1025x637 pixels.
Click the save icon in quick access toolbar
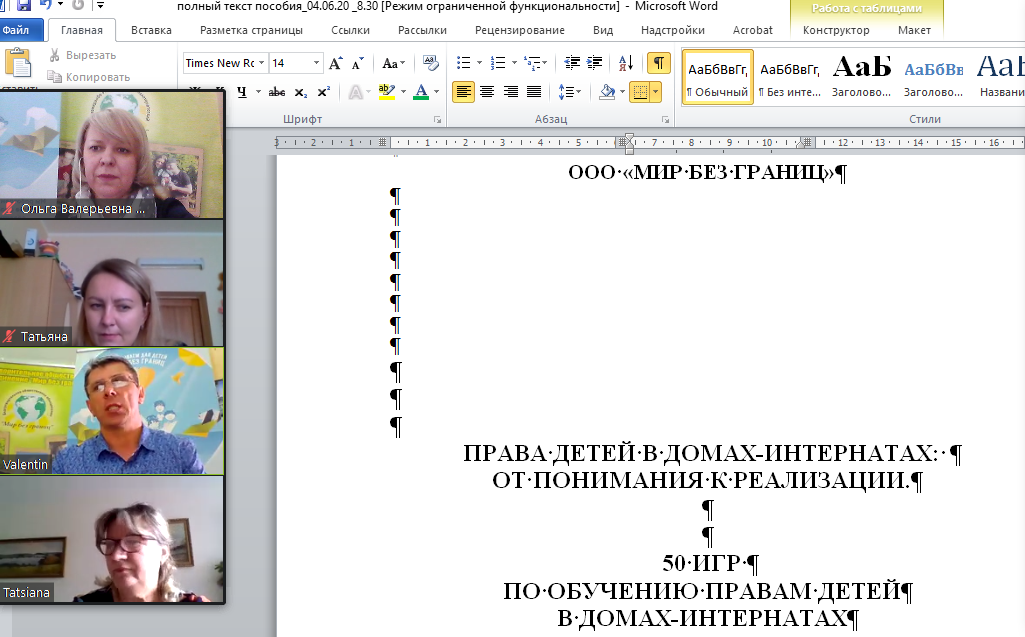(23, 6)
